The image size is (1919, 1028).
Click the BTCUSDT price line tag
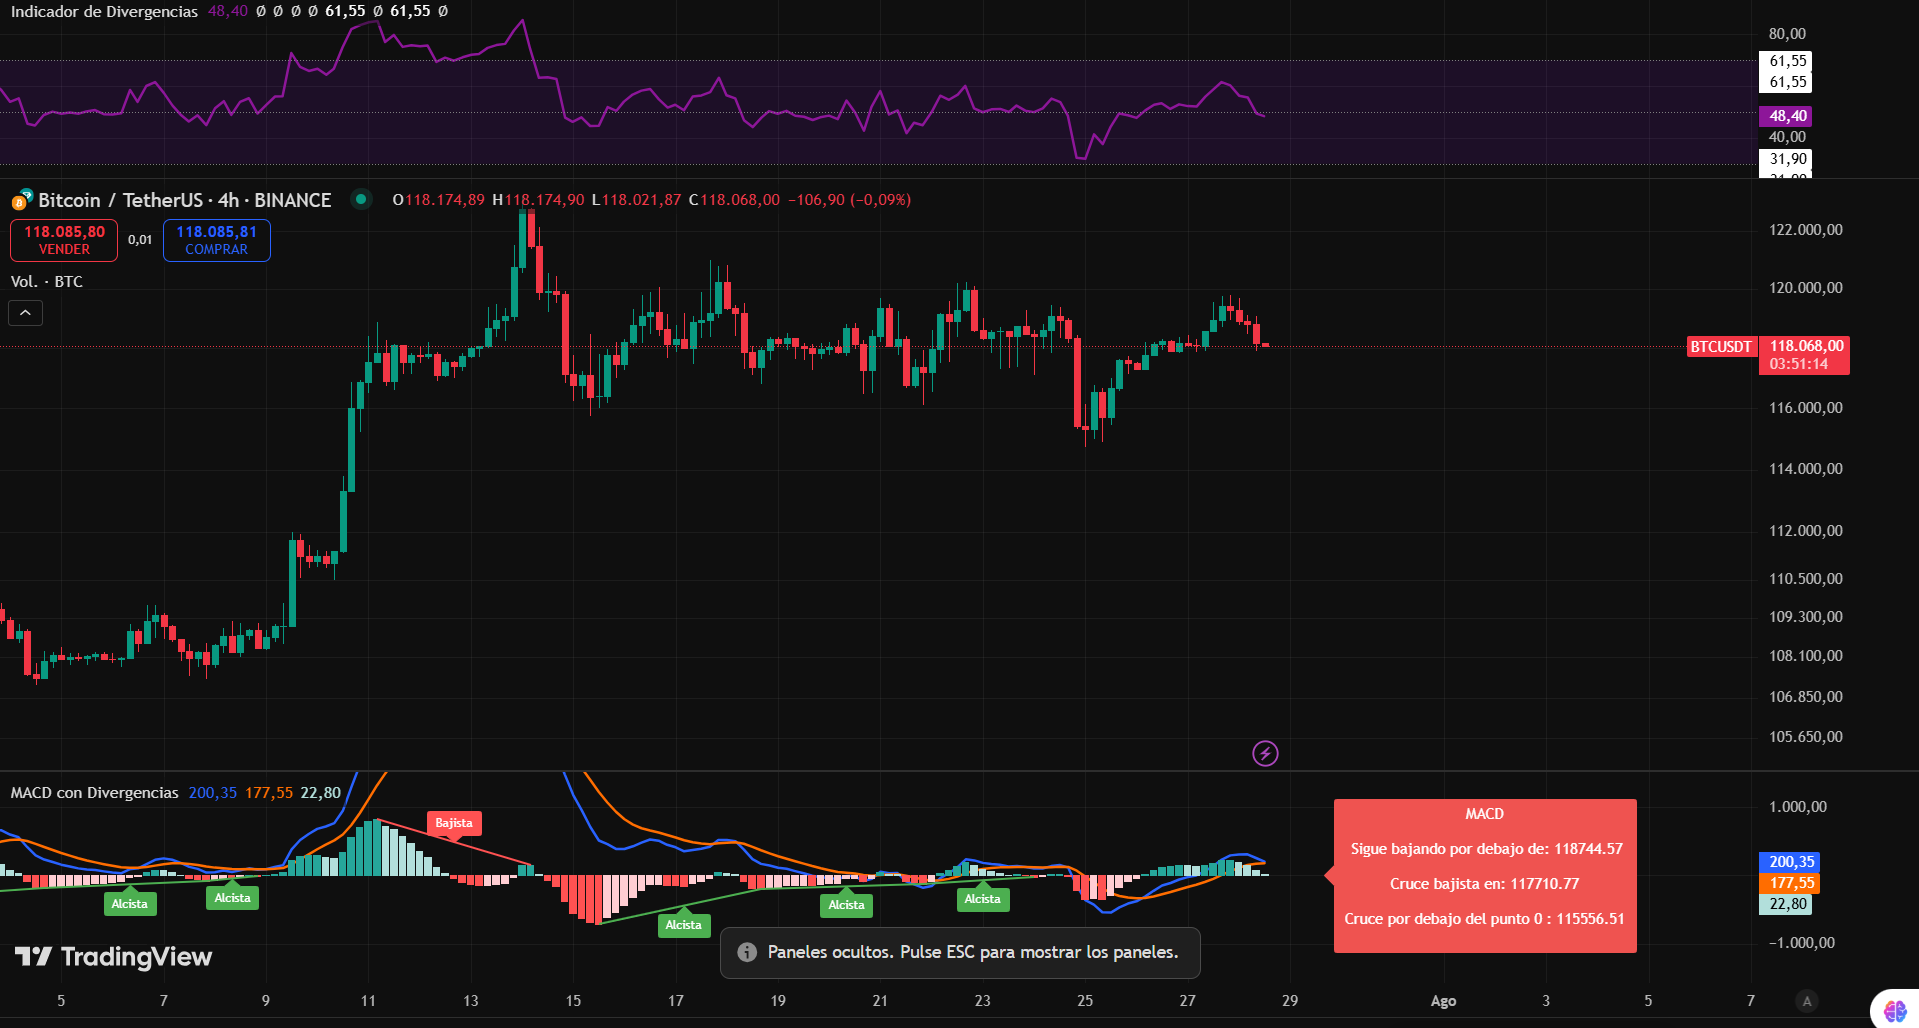click(x=1721, y=347)
